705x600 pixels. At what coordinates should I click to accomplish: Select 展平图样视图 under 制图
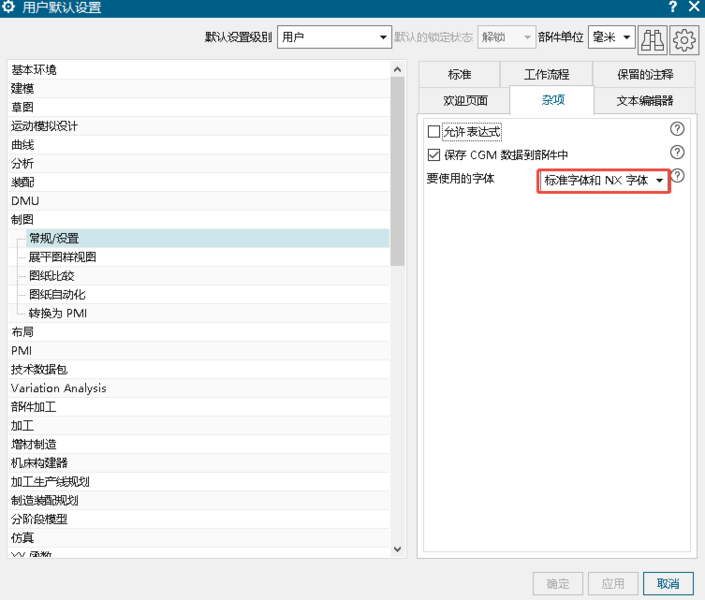[208, 257]
